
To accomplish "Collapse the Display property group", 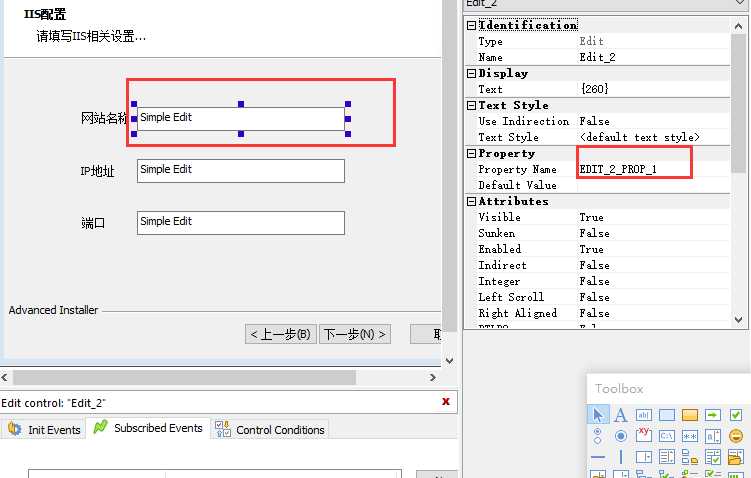I will (471, 73).
